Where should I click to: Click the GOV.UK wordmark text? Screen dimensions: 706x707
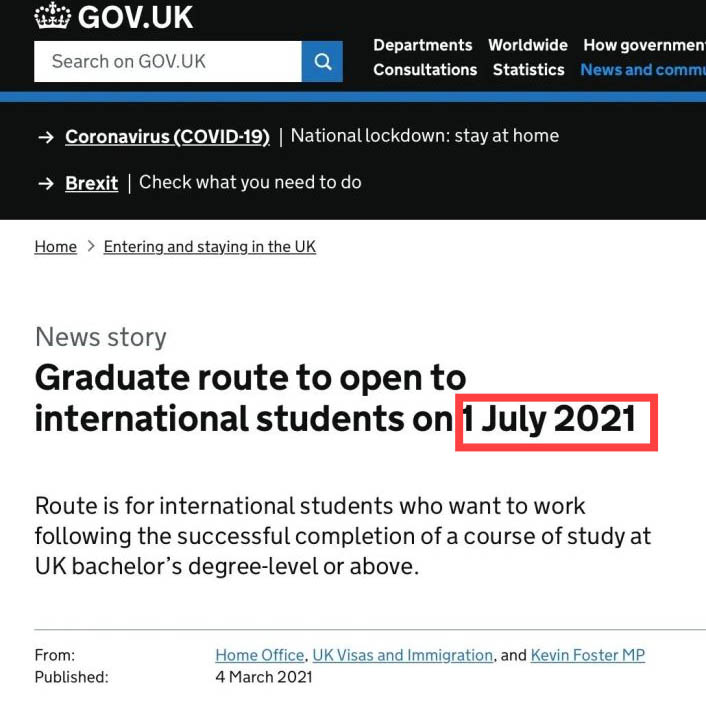click(135, 18)
